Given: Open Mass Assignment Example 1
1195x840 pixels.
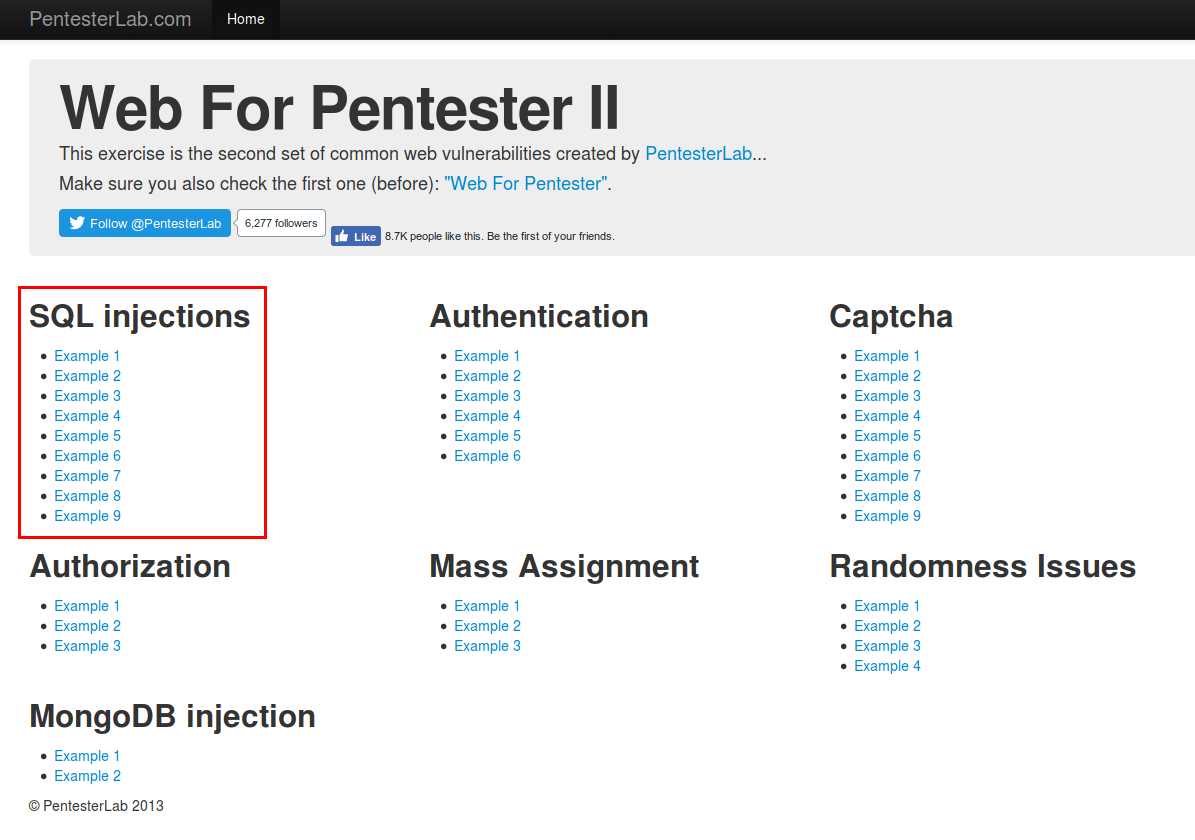Looking at the screenshot, I should click(x=487, y=606).
